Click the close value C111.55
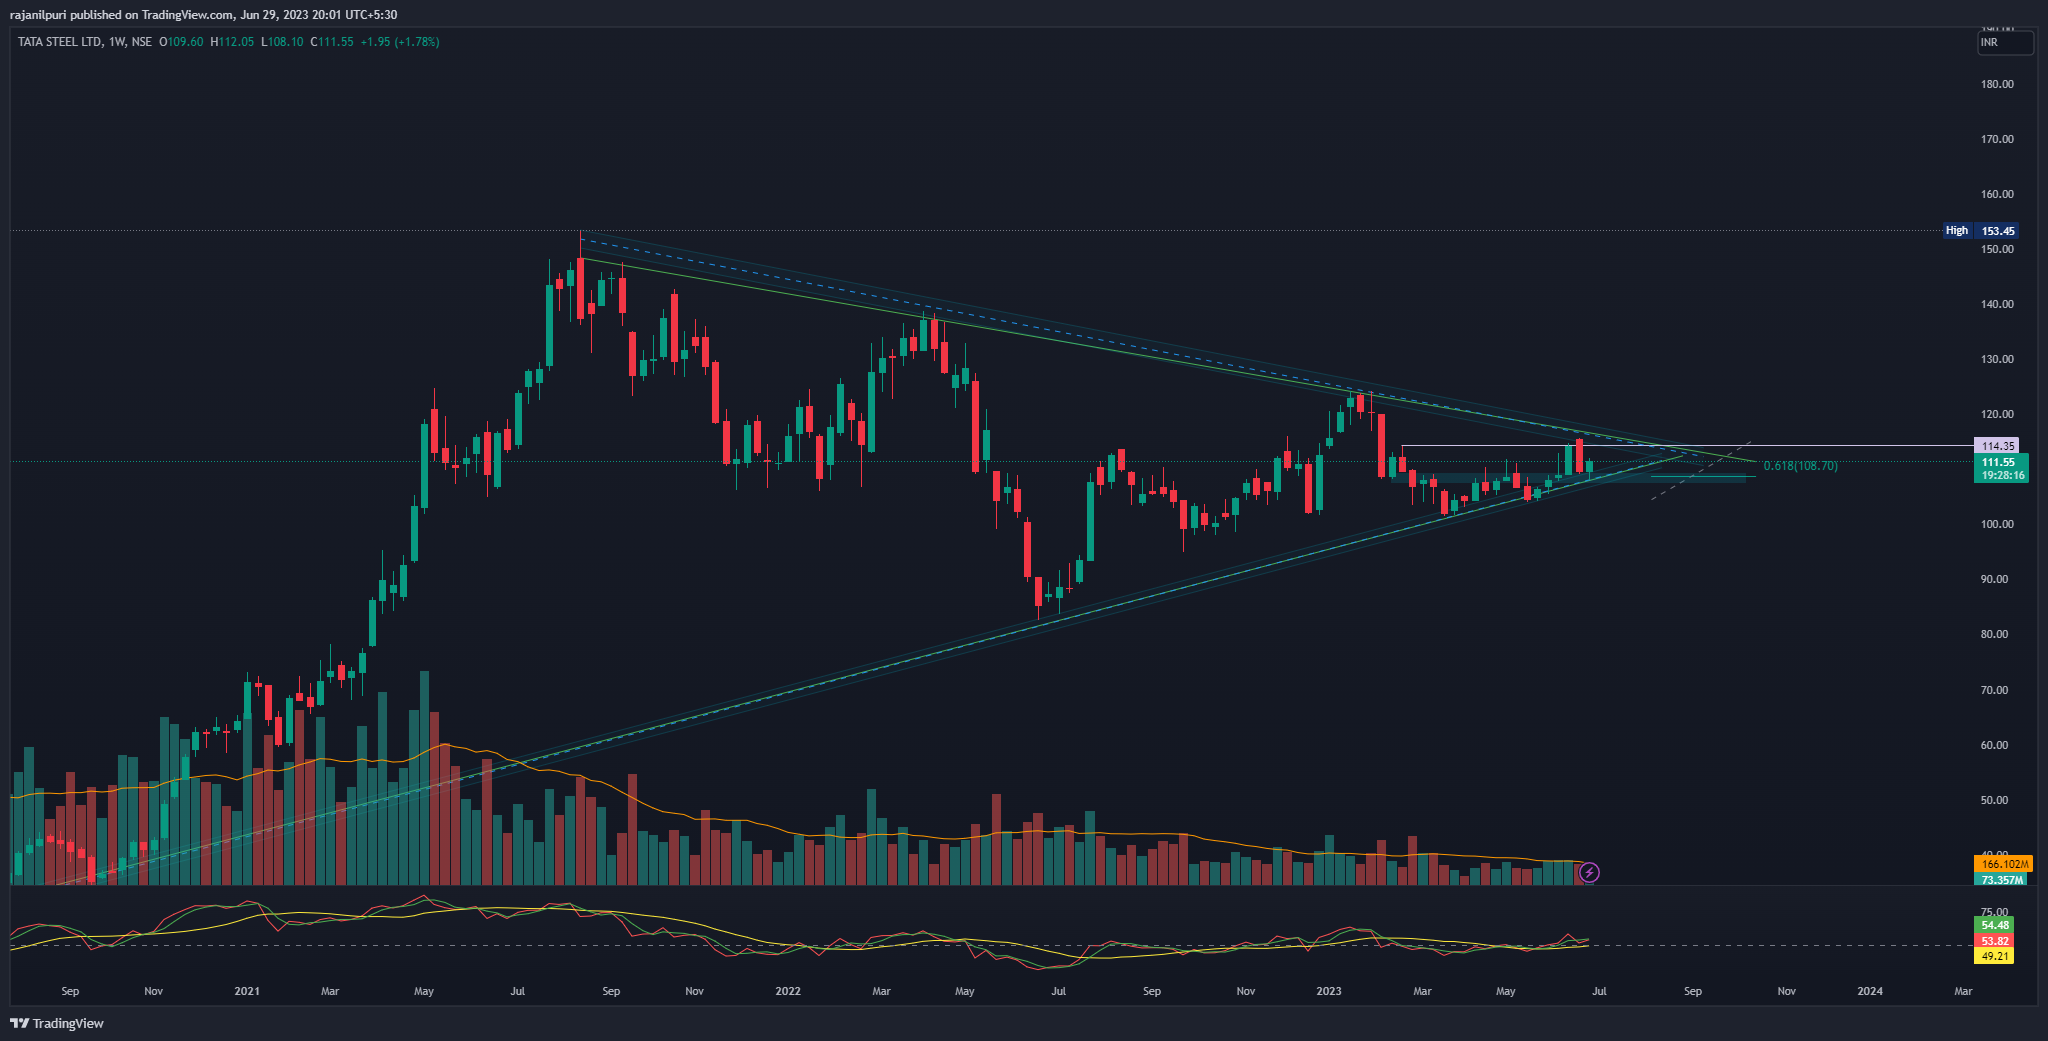2048x1041 pixels. coord(332,42)
